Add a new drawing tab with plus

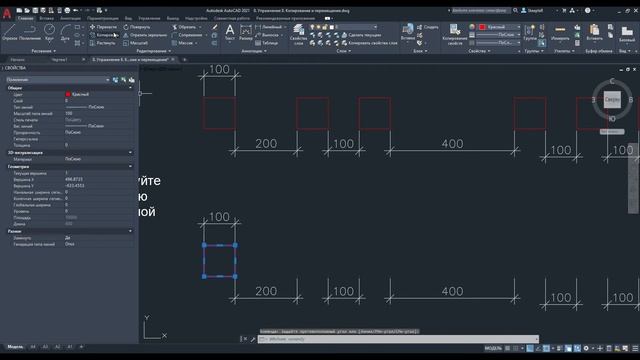[184, 60]
